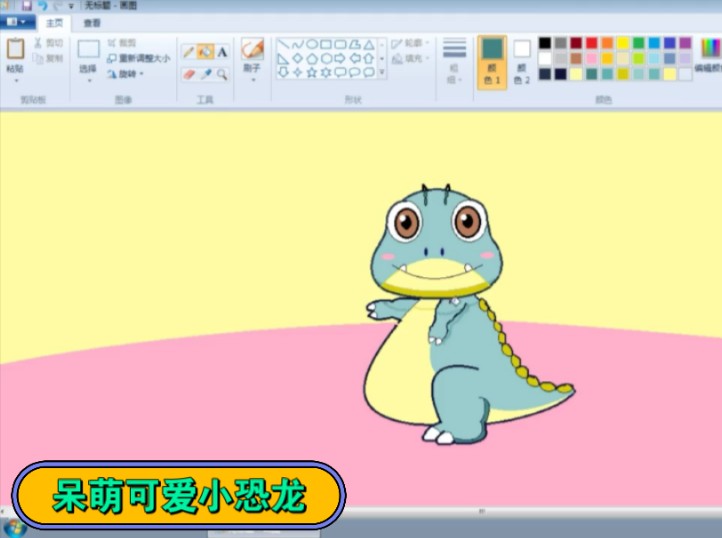This screenshot has height=538, width=722.
Task: Pick the pink color swatch
Action: click(x=592, y=58)
